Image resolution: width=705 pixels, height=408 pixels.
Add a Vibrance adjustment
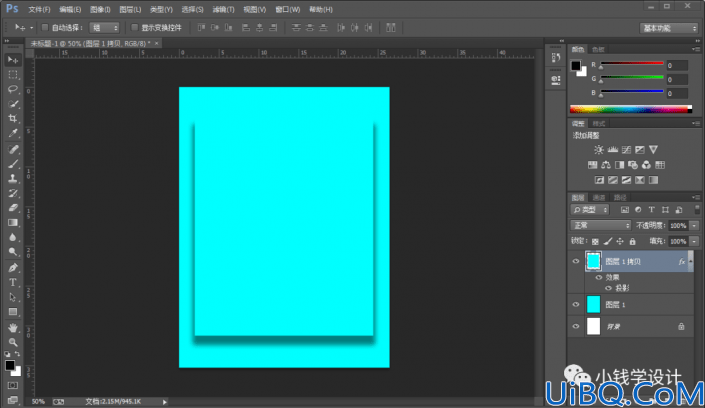pyautogui.click(x=653, y=150)
